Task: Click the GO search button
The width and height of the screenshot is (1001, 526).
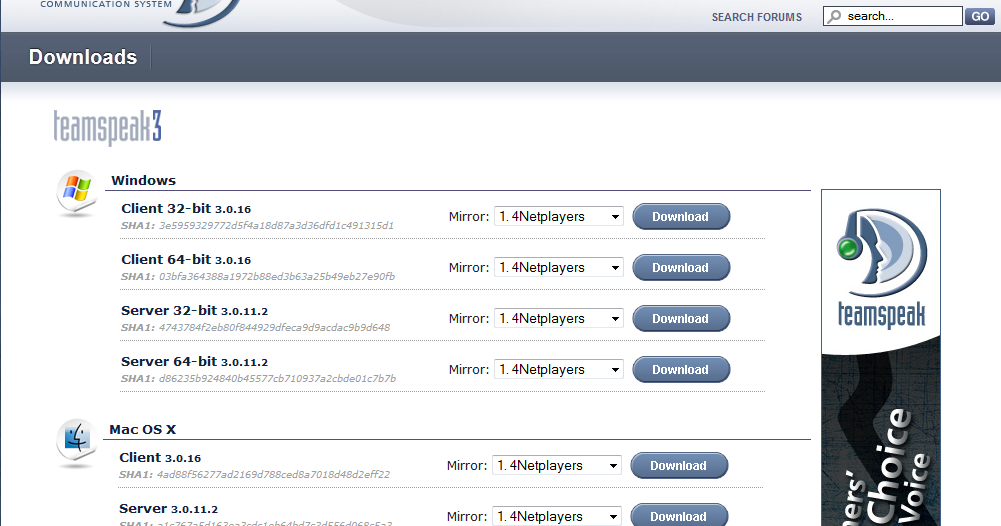Action: [980, 17]
